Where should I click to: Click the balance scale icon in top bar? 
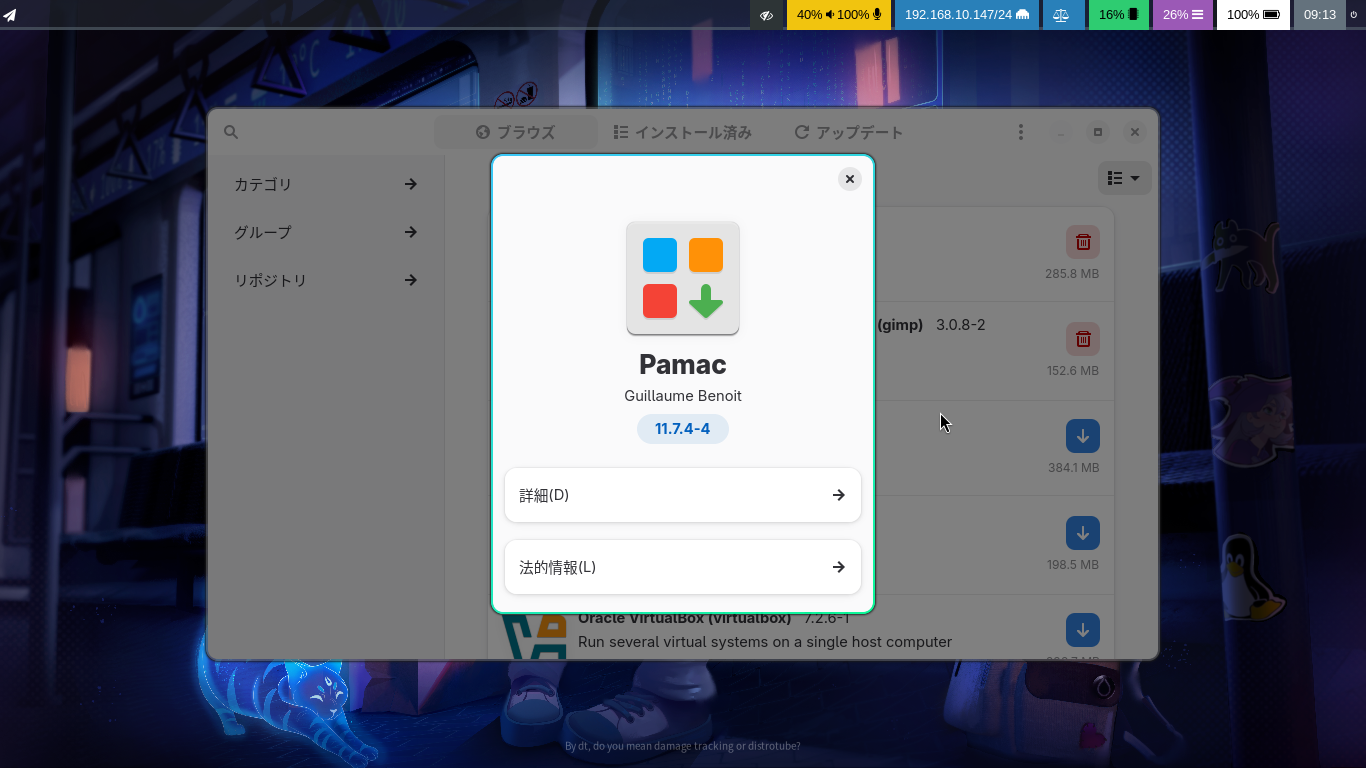[x=1061, y=15]
